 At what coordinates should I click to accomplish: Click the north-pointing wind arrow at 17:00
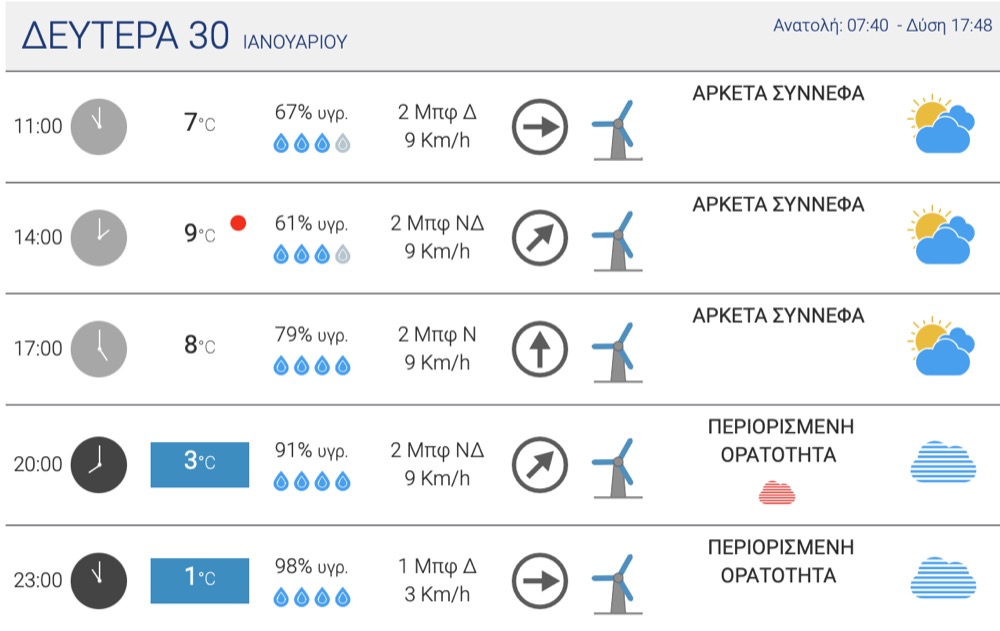coord(540,349)
